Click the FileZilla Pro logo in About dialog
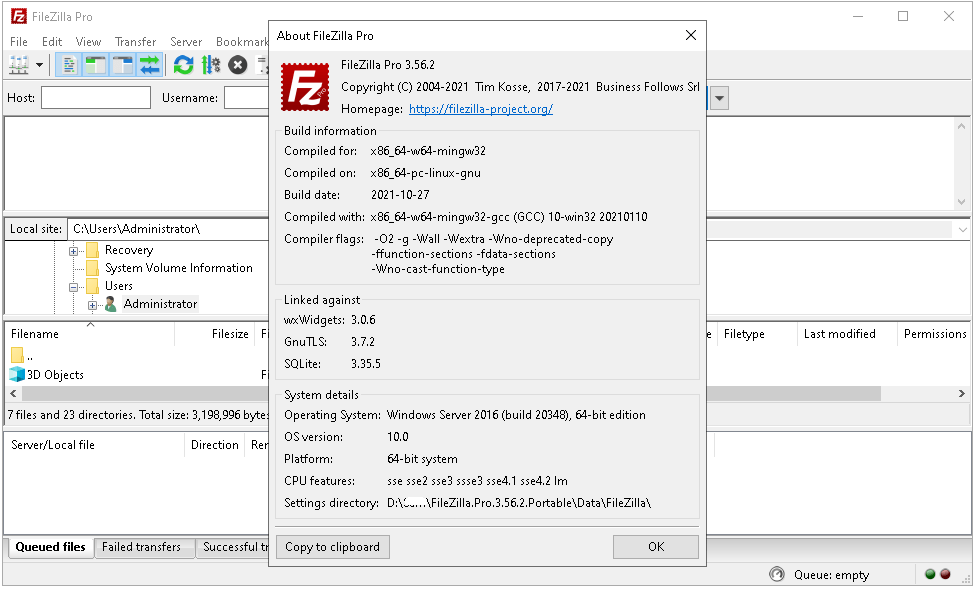Screen dimensions: 975x589 [305, 87]
